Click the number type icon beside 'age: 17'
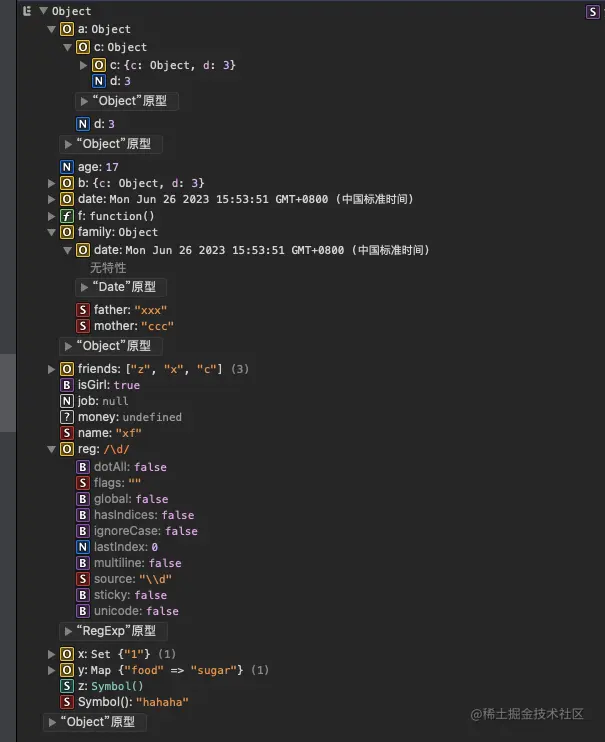 (x=67, y=167)
